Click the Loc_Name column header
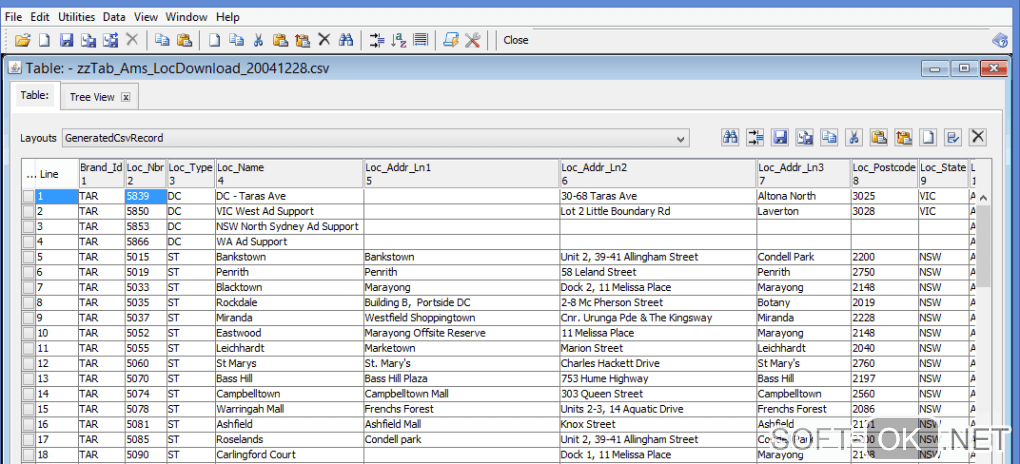This screenshot has height=464, width=1020. click(x=289, y=174)
